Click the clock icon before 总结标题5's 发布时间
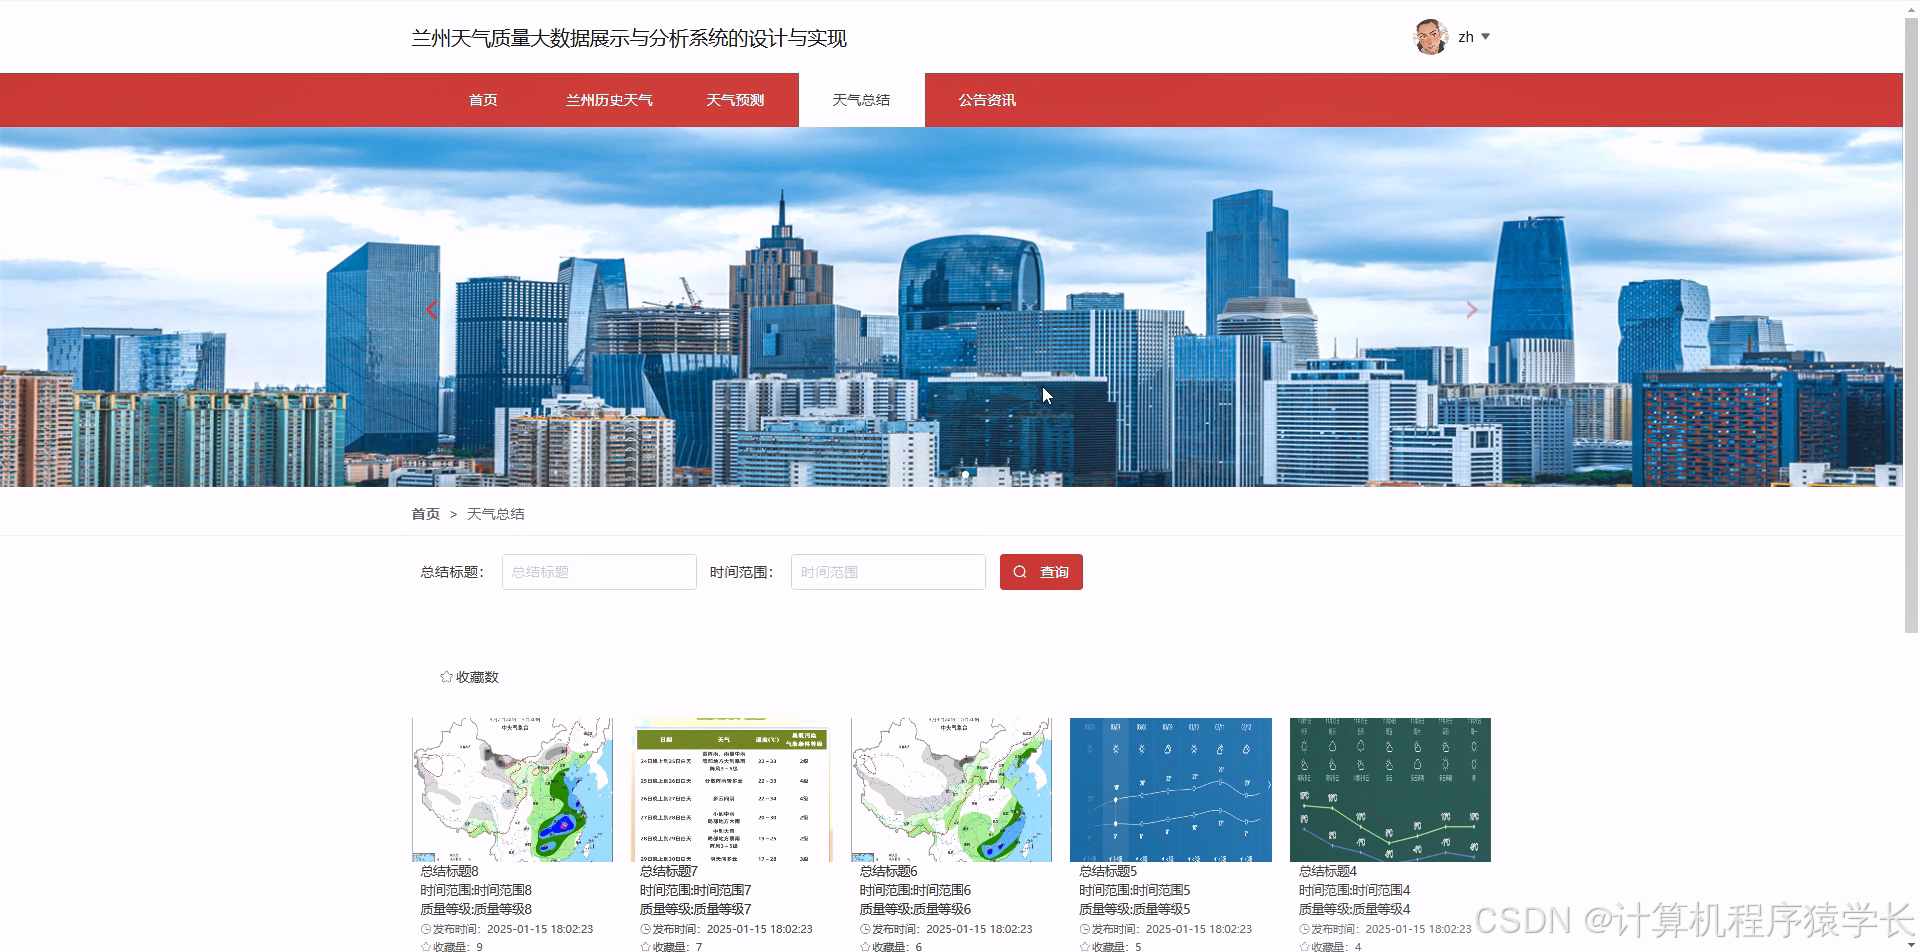The width and height of the screenshot is (1920, 952). (1083, 928)
